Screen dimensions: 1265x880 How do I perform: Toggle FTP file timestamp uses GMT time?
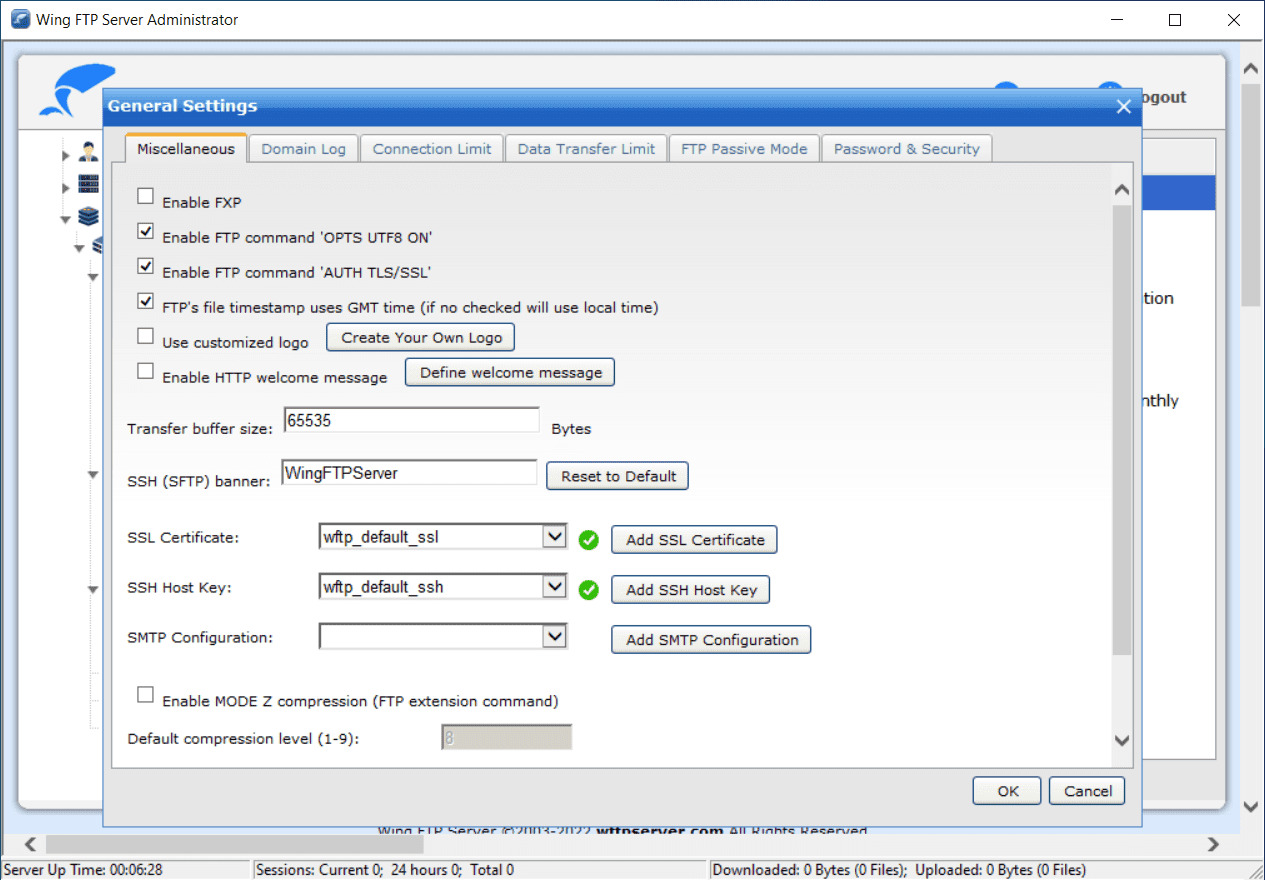(x=146, y=301)
